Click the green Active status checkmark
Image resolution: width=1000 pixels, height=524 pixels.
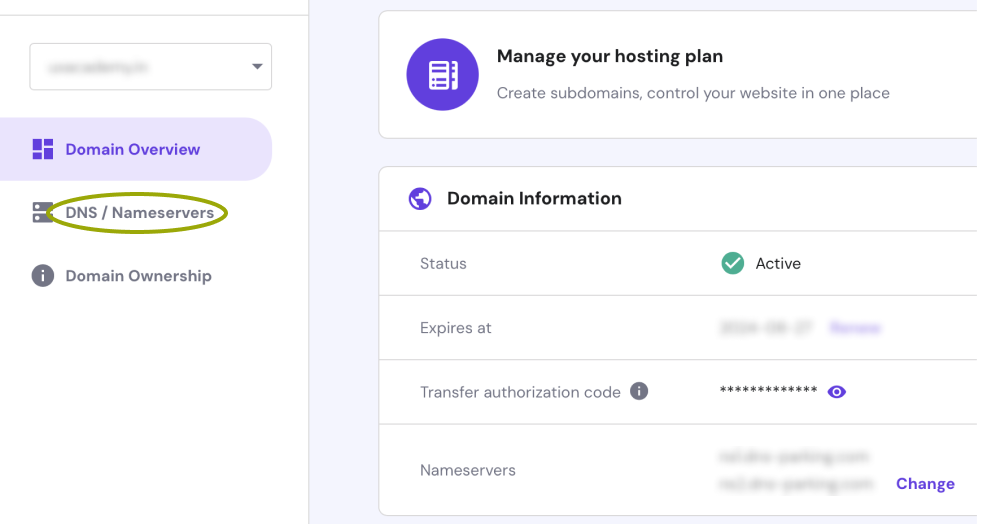pyautogui.click(x=733, y=264)
